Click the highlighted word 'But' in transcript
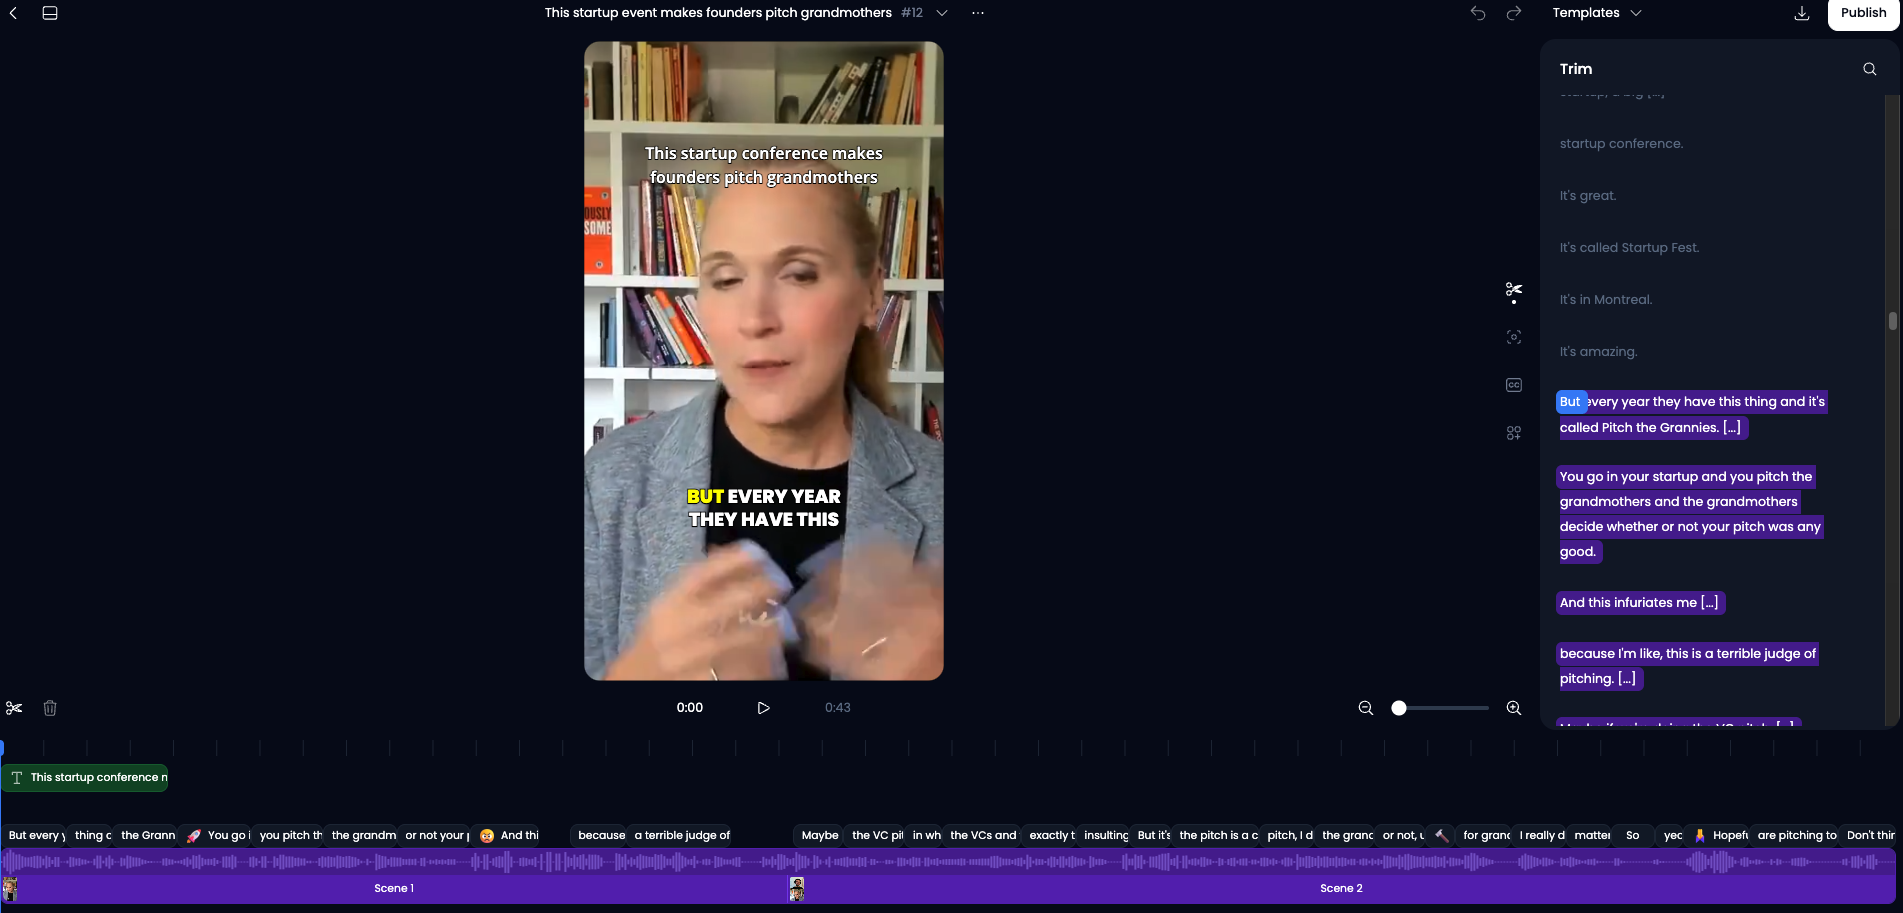This screenshot has height=913, width=1903. coord(1571,402)
